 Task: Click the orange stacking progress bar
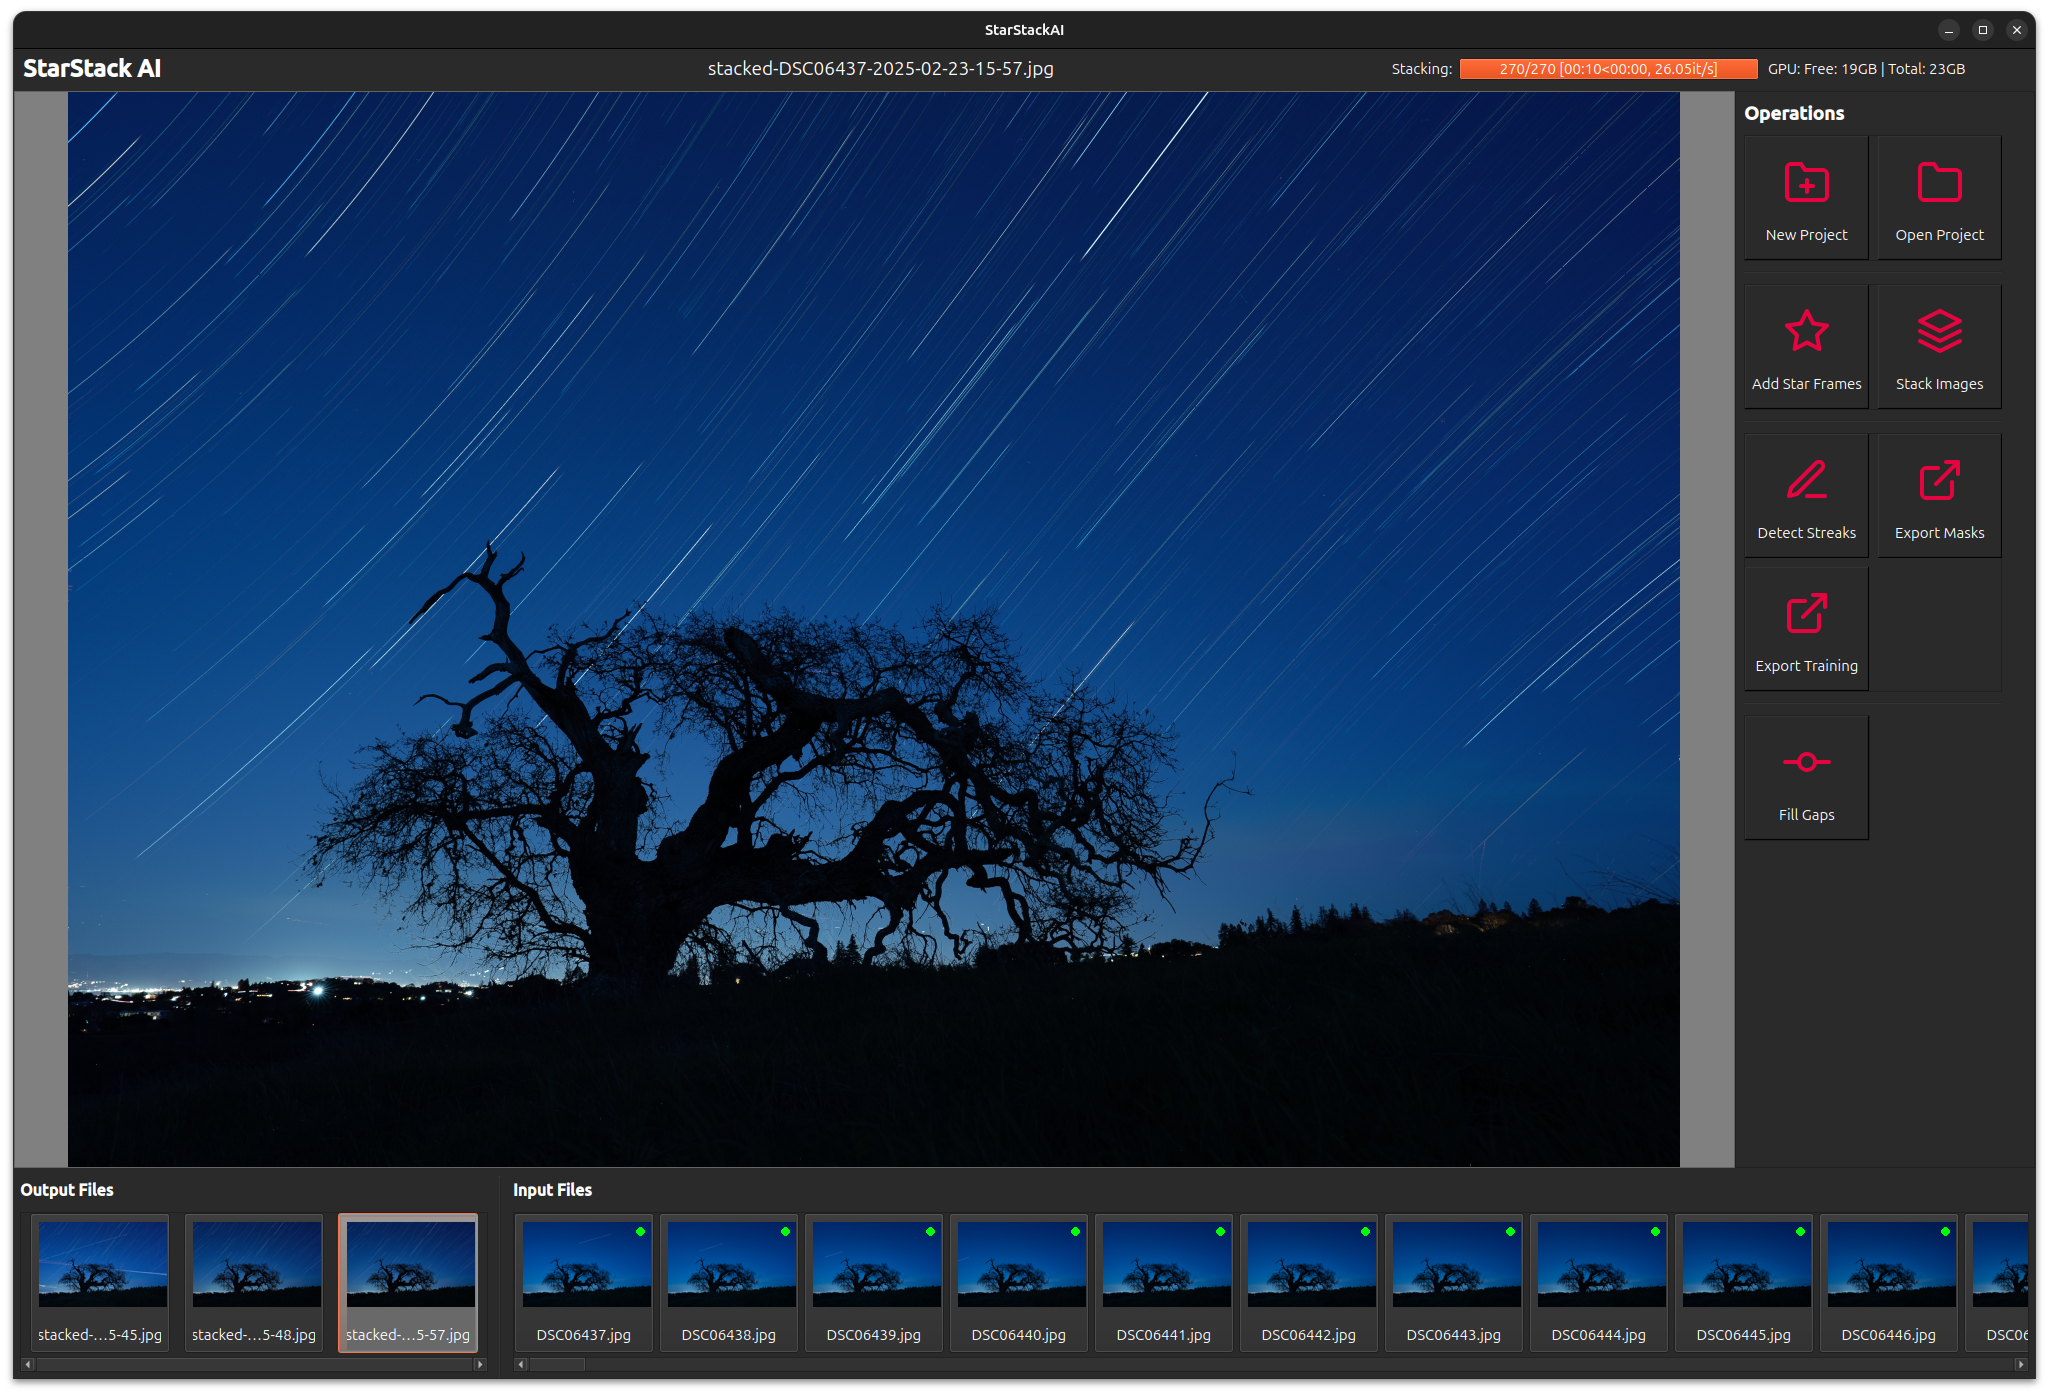tap(1608, 69)
